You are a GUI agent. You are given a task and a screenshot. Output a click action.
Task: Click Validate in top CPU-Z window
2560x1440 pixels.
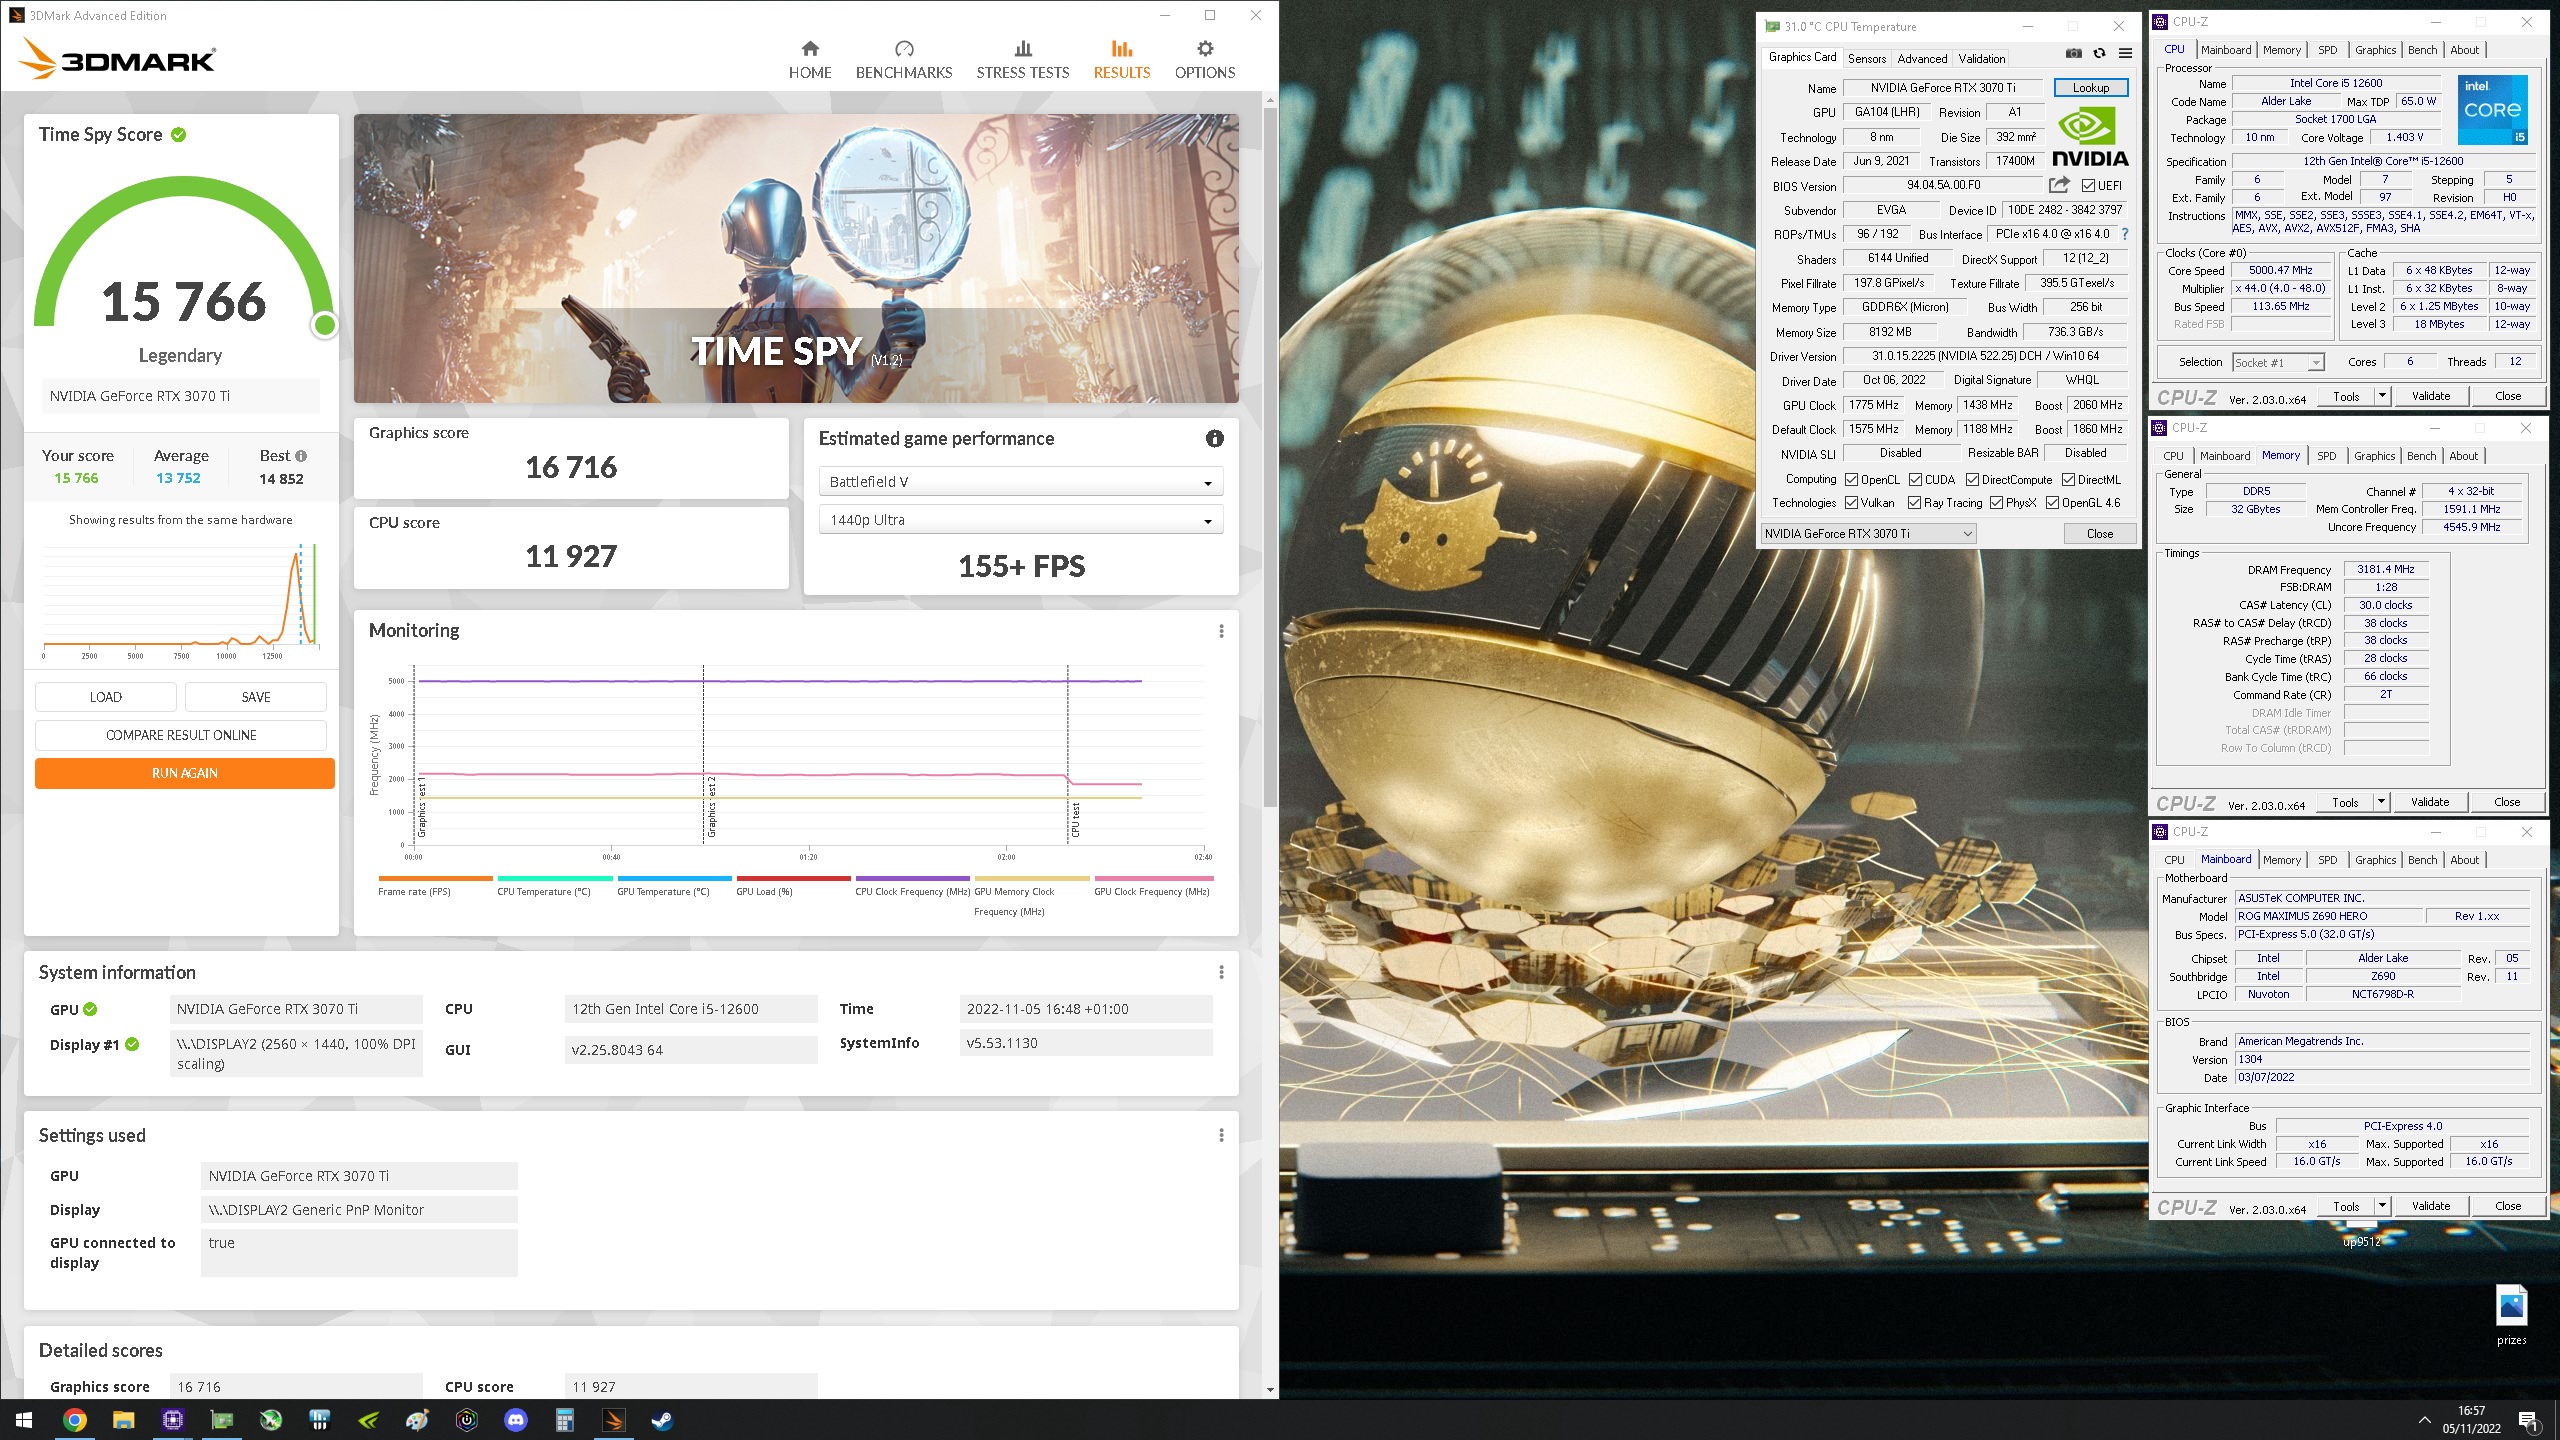[2430, 396]
